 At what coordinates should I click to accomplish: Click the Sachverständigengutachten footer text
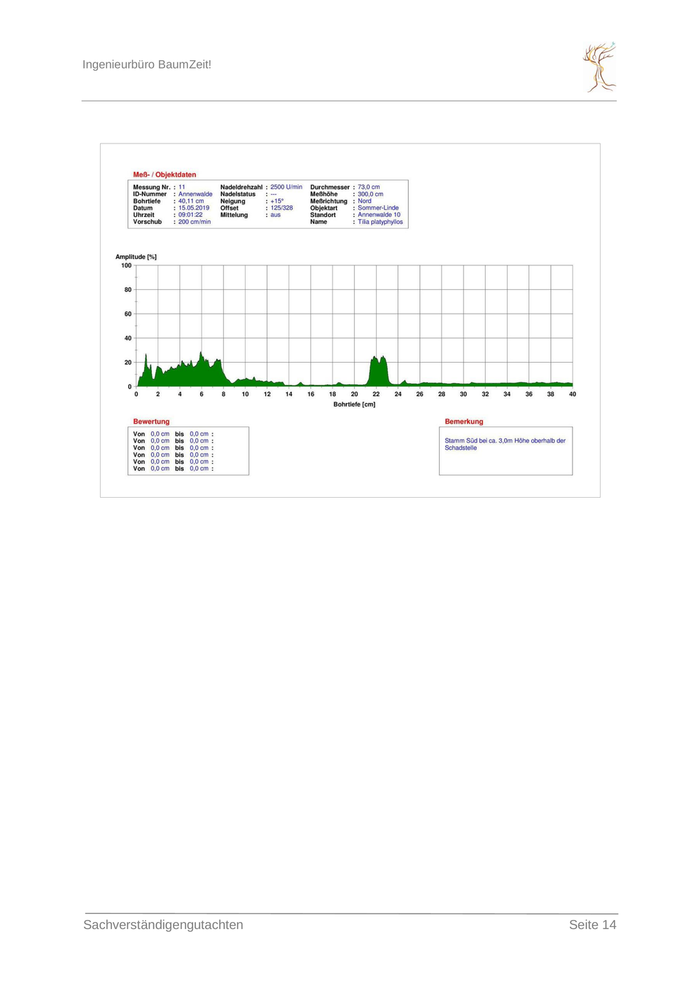click(x=163, y=925)
